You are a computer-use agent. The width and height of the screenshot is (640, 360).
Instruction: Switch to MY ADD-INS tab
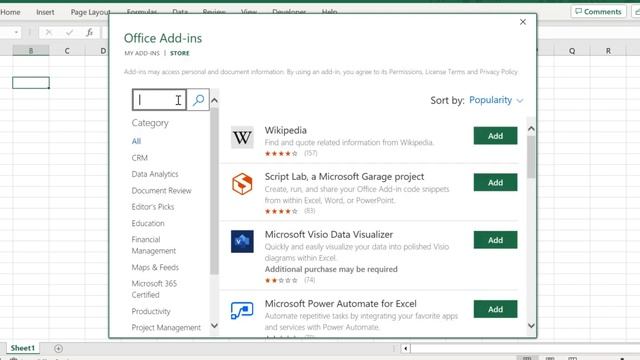point(142,53)
